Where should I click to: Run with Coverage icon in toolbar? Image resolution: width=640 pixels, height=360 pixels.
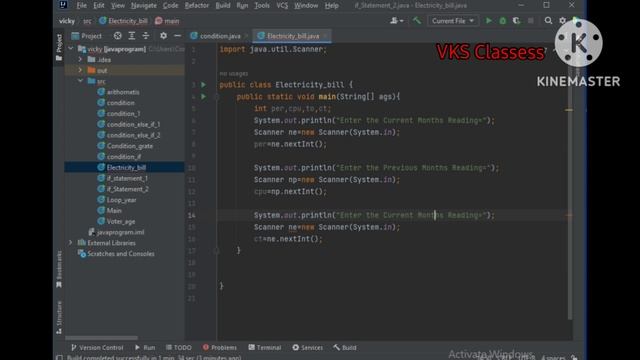pos(516,21)
